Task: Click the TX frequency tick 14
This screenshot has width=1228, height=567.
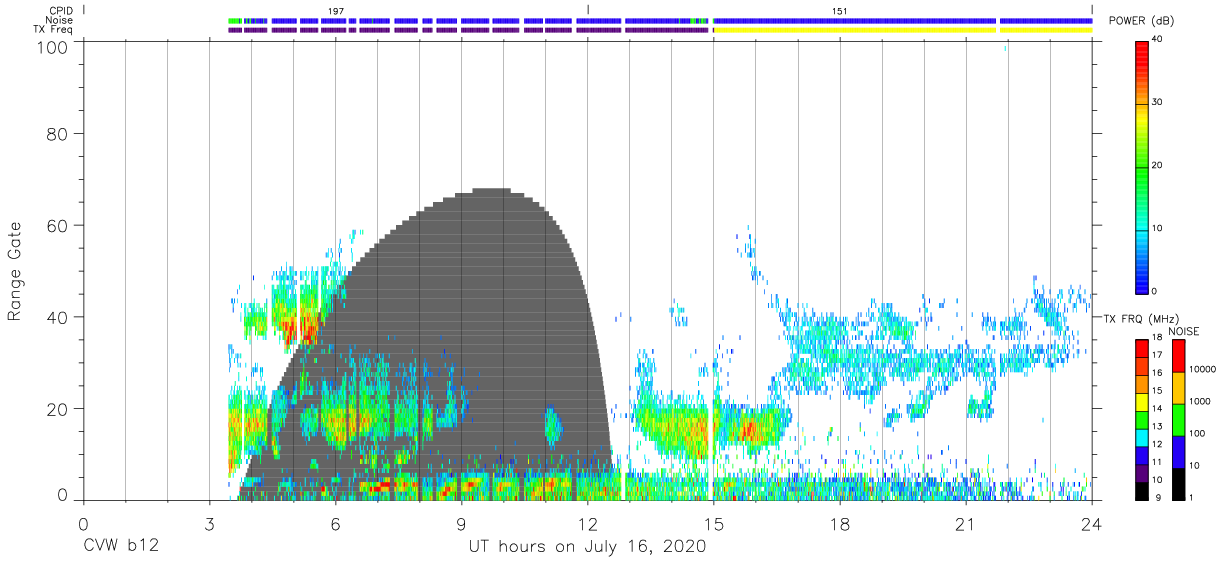Action: [x=1157, y=408]
